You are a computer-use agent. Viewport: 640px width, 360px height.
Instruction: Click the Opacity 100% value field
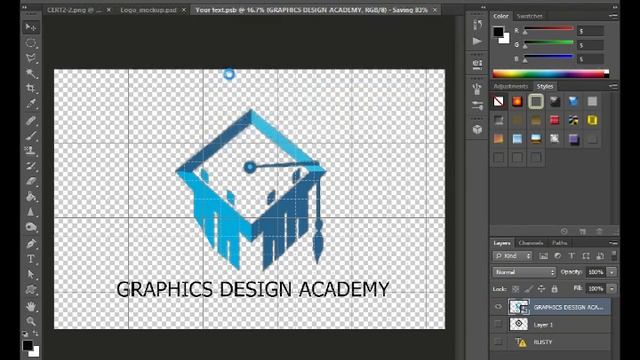click(x=596, y=272)
